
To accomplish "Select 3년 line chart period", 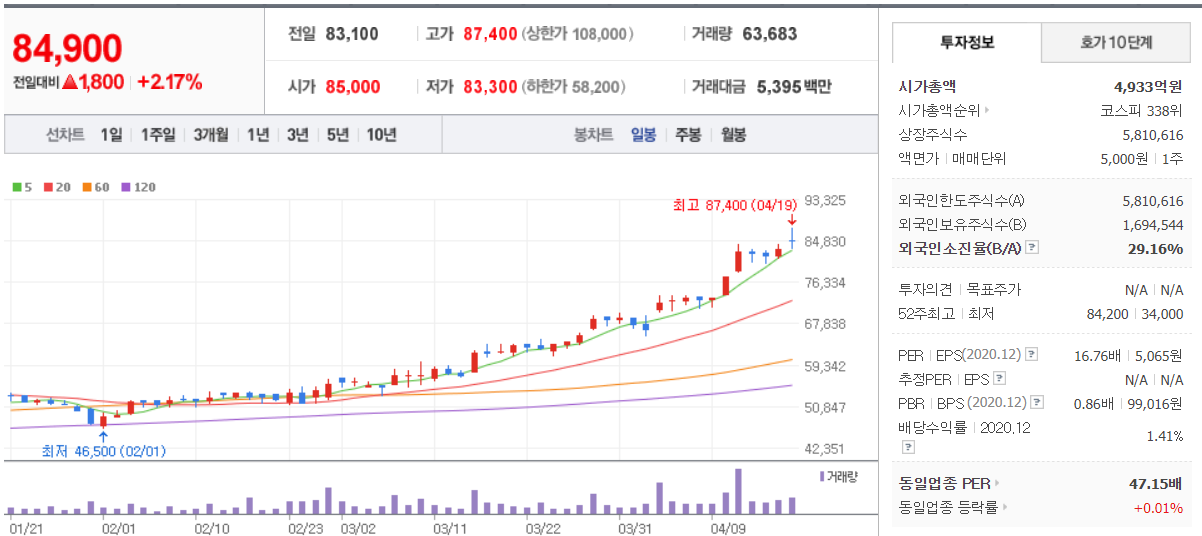I will (298, 135).
